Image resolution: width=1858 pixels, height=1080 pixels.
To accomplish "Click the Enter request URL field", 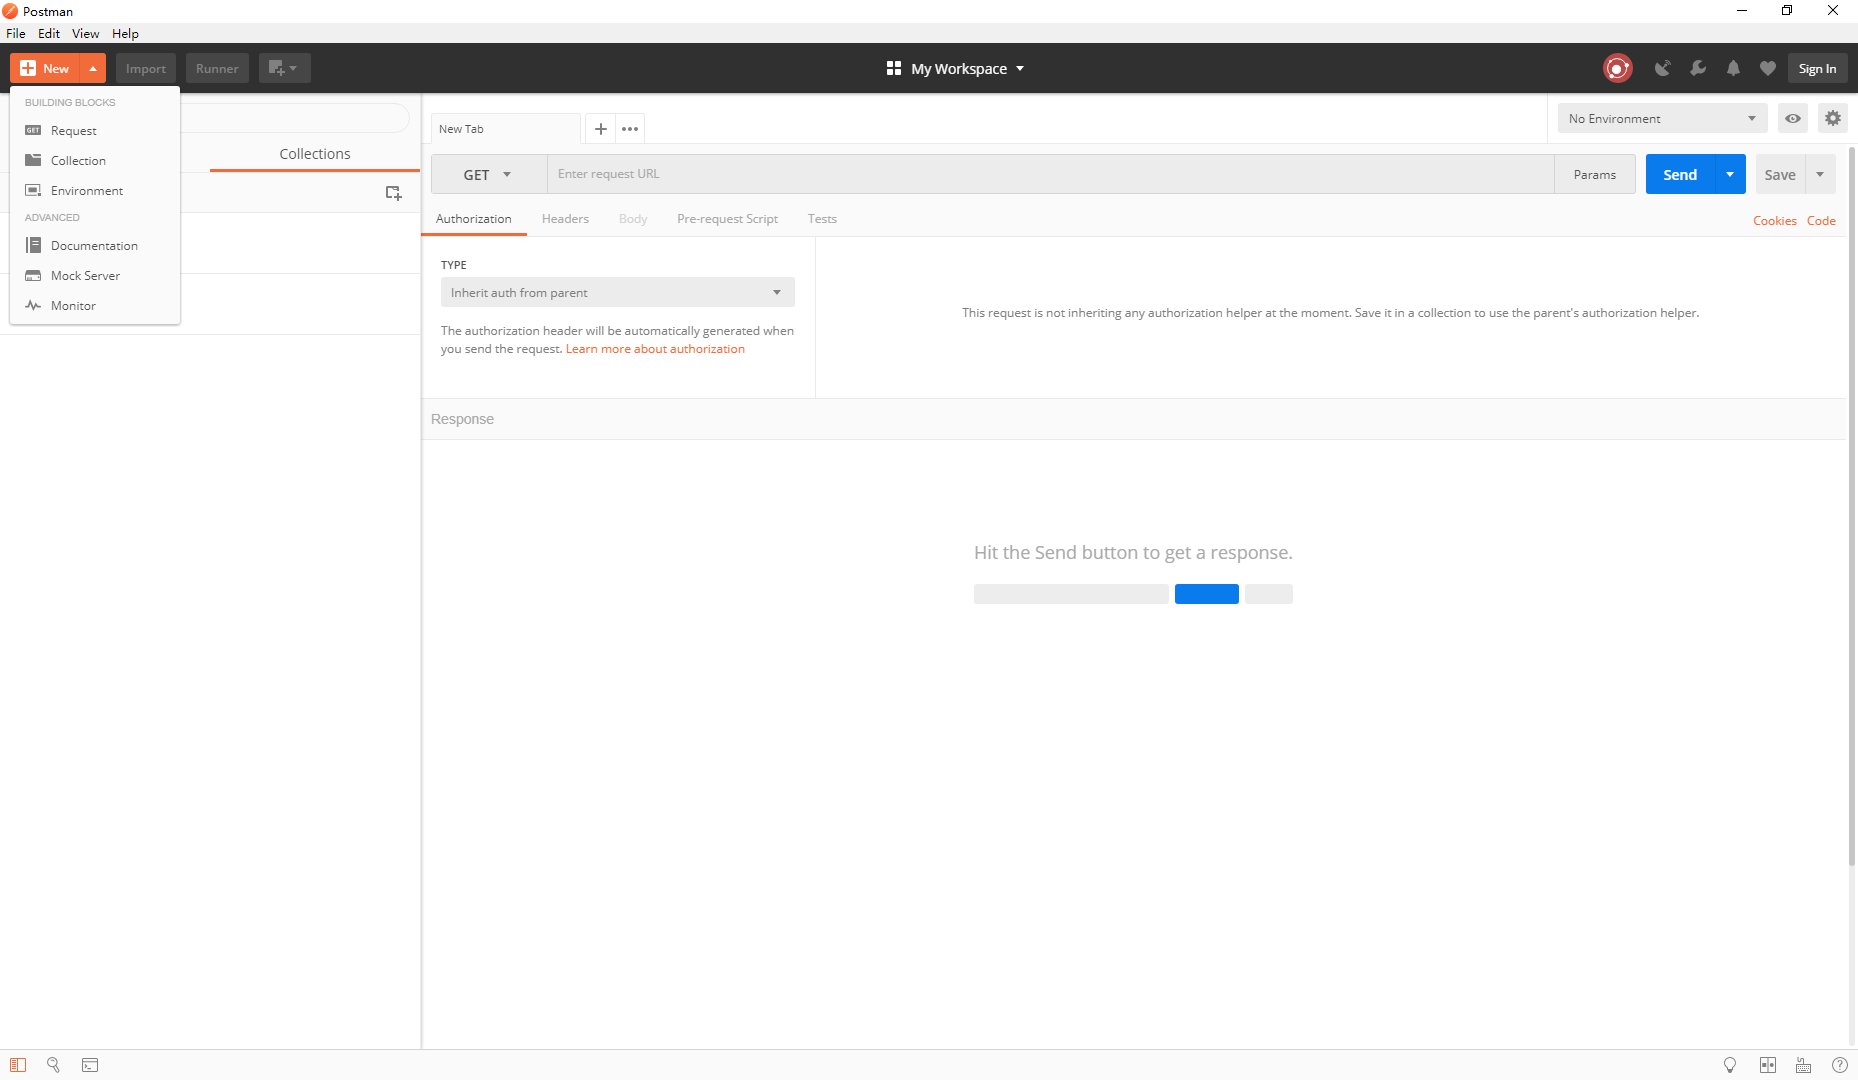I will pyautogui.click(x=1050, y=174).
